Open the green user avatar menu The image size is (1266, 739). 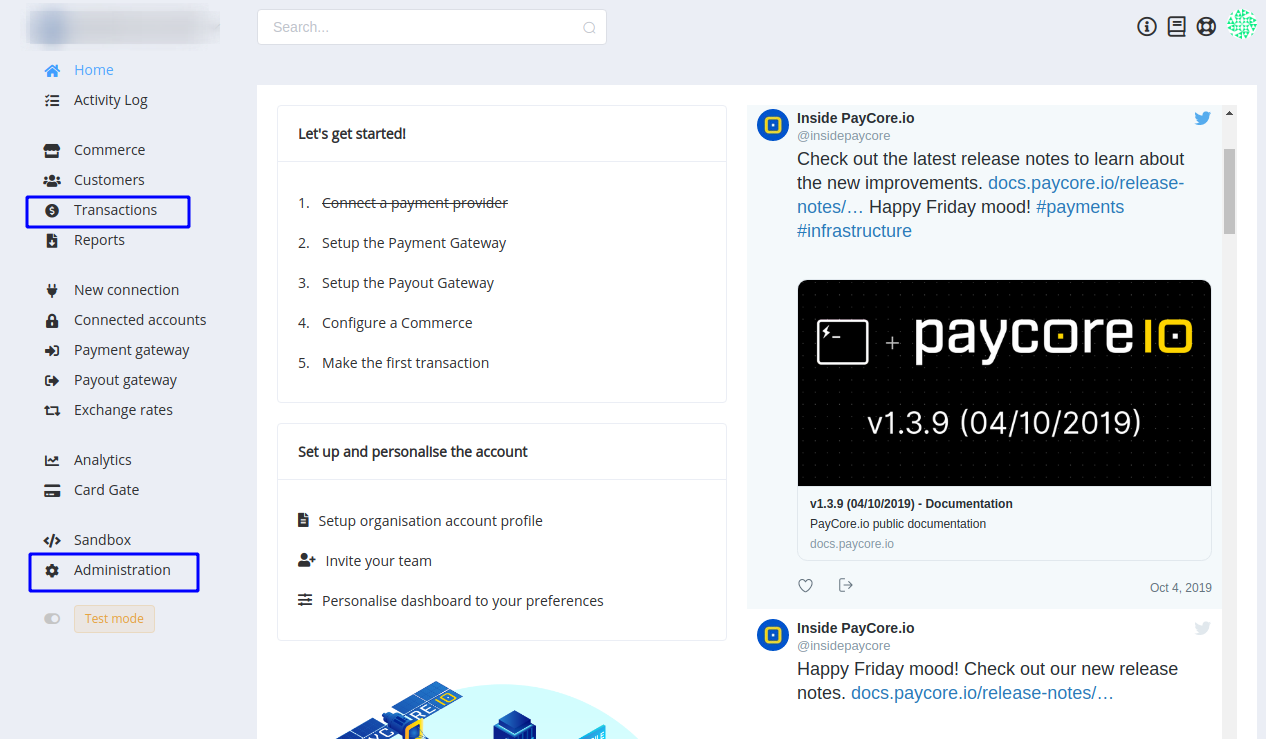pos(1242,25)
